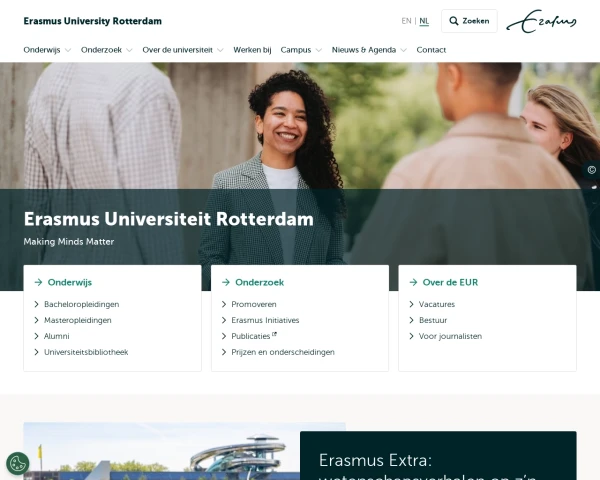The height and width of the screenshot is (480, 600).
Task: Select the NL language option
Action: click(x=424, y=21)
